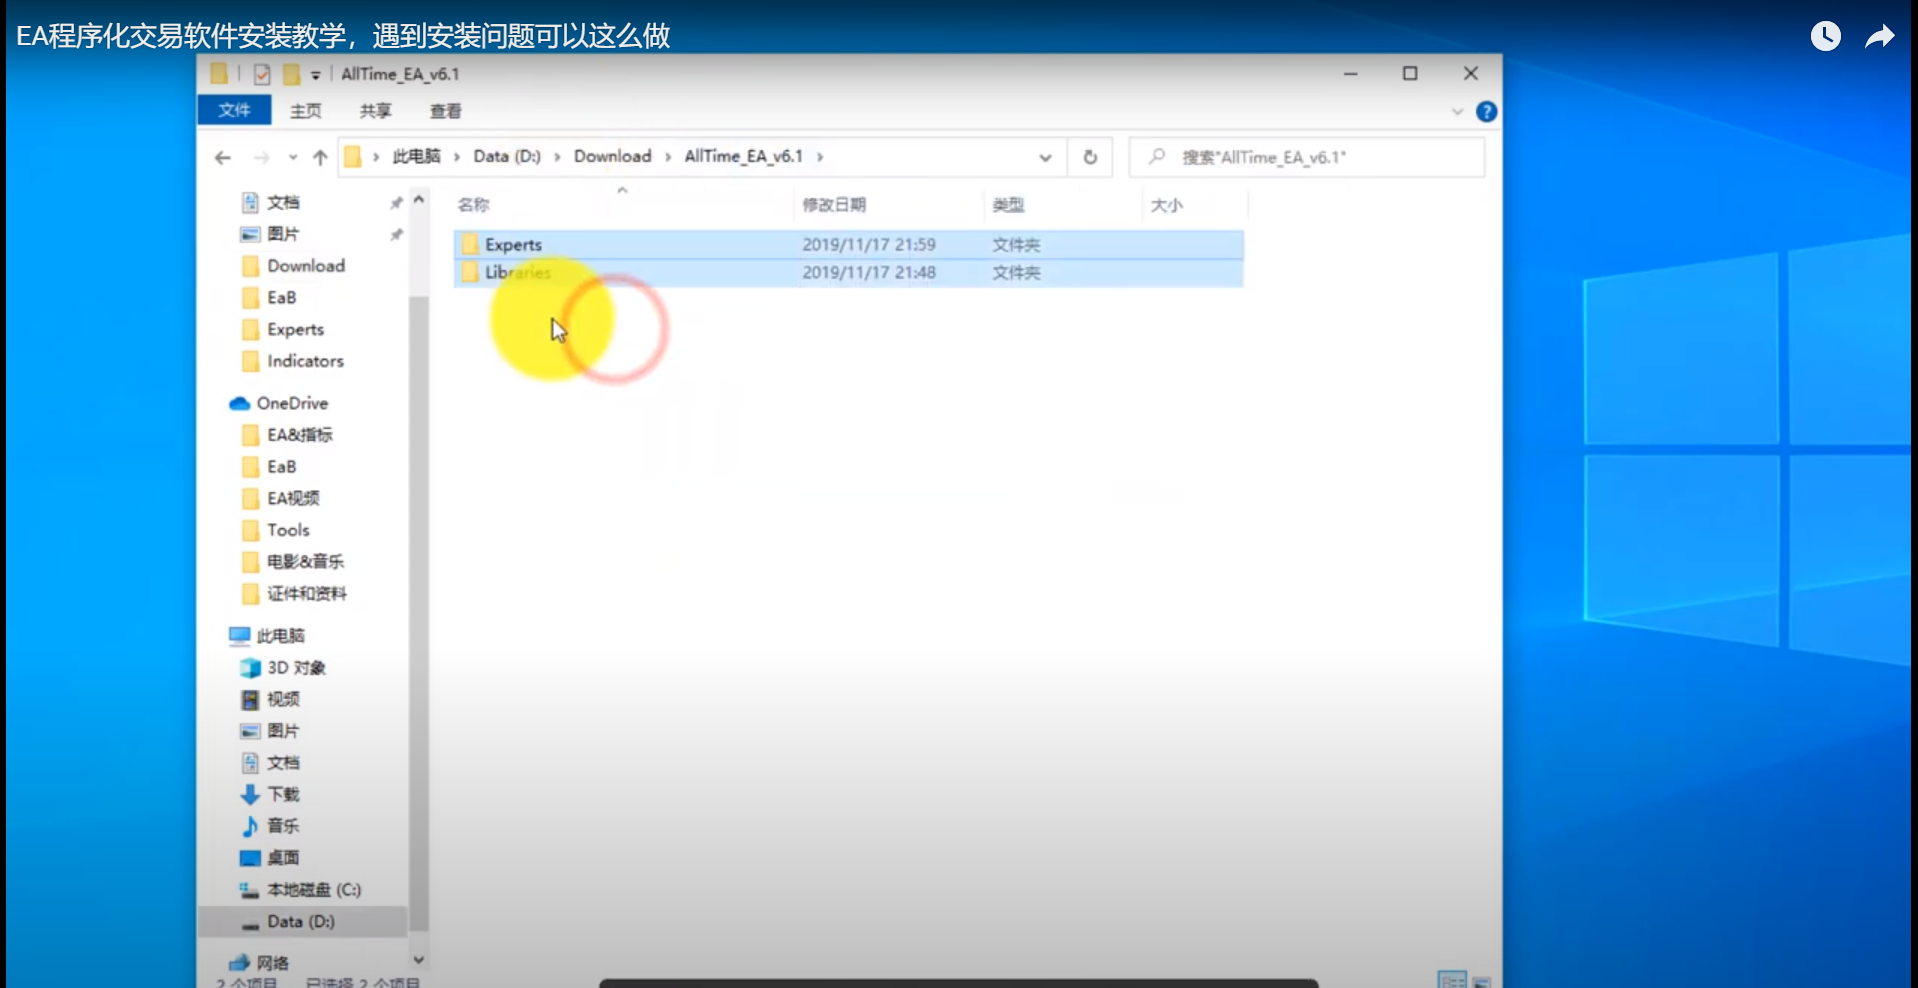Viewport: 1918px width, 988px height.
Task: Open the recent locations dropdown arrow
Action: [293, 157]
